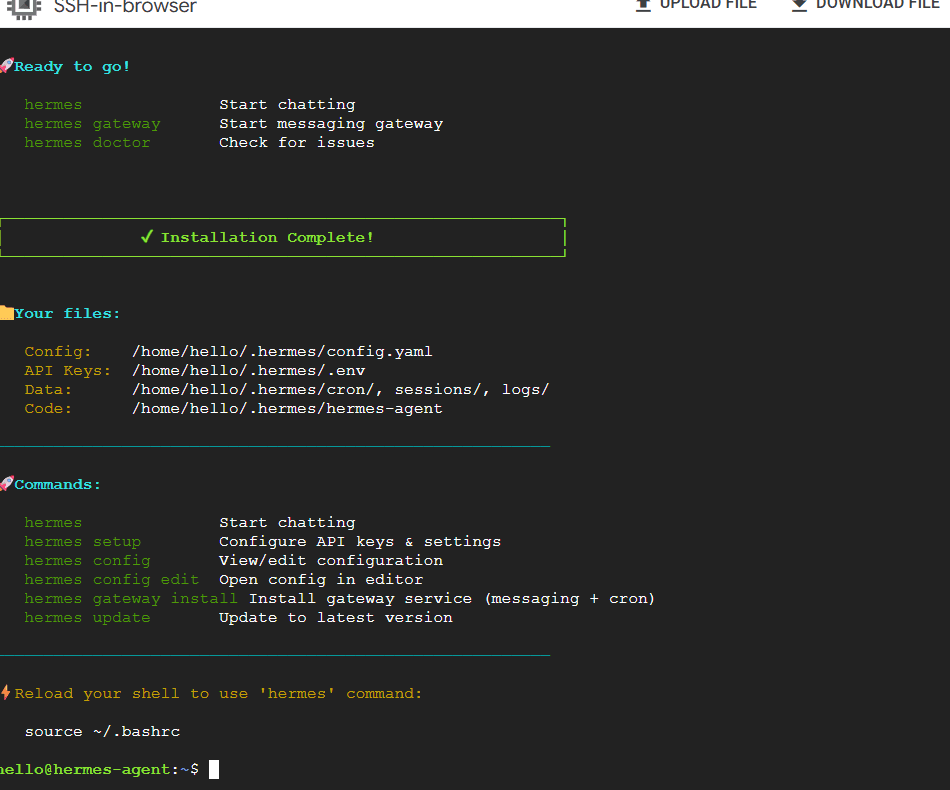Click the '/home/hello/.hermes/.env' path
This screenshot has width=950, height=790.
coord(249,370)
